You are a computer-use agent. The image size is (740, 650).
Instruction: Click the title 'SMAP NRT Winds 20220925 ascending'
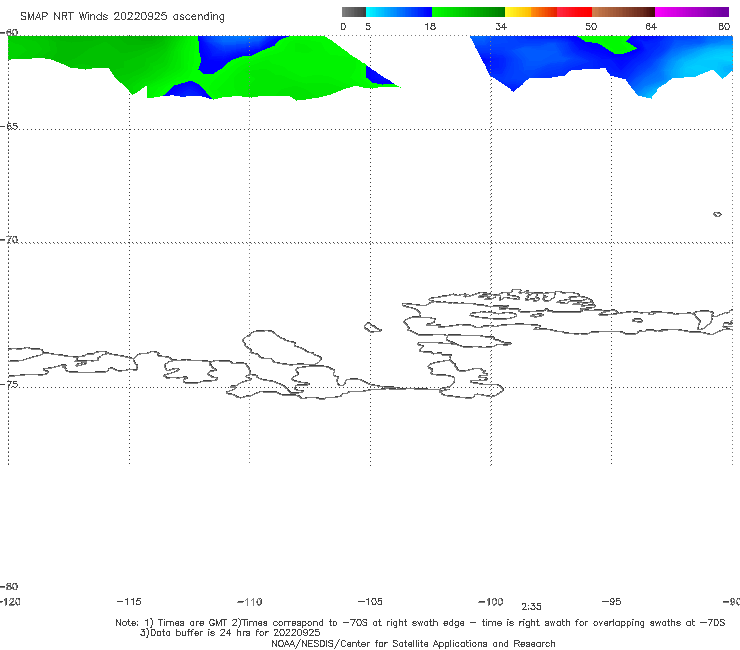tap(122, 17)
